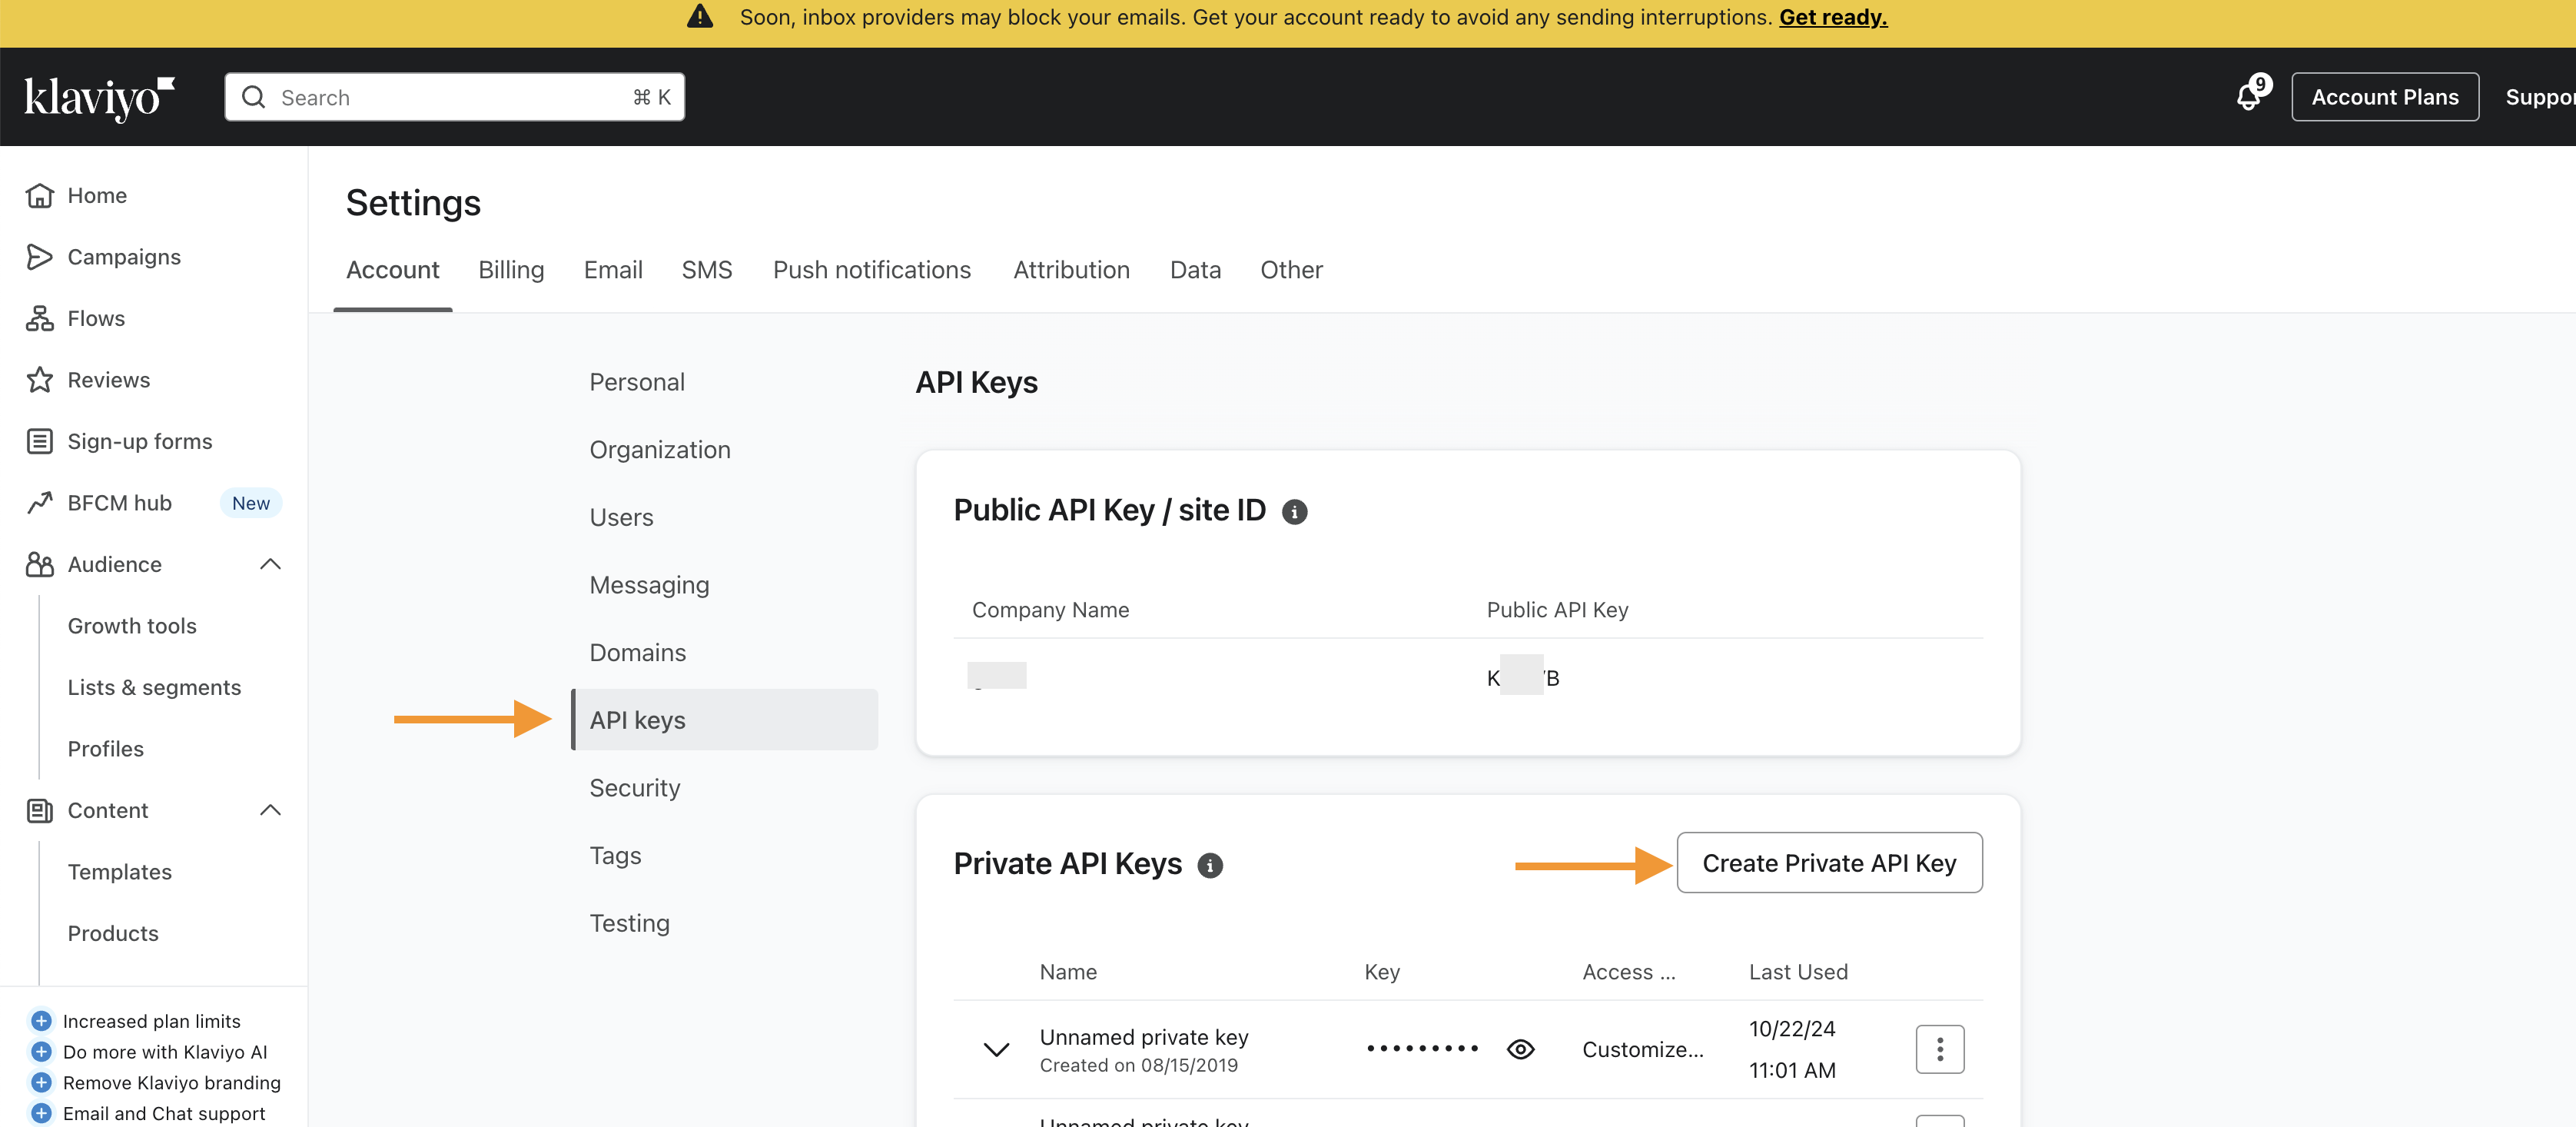Go to Lists & segments
Image resolution: width=2576 pixels, height=1127 pixels.
[154, 687]
